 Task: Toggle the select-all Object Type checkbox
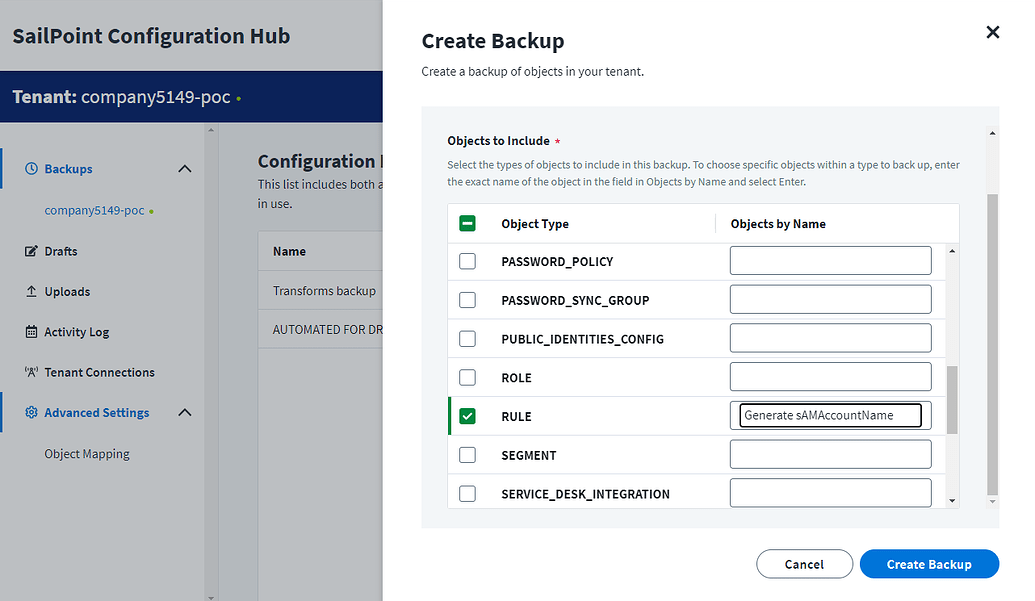tap(467, 223)
